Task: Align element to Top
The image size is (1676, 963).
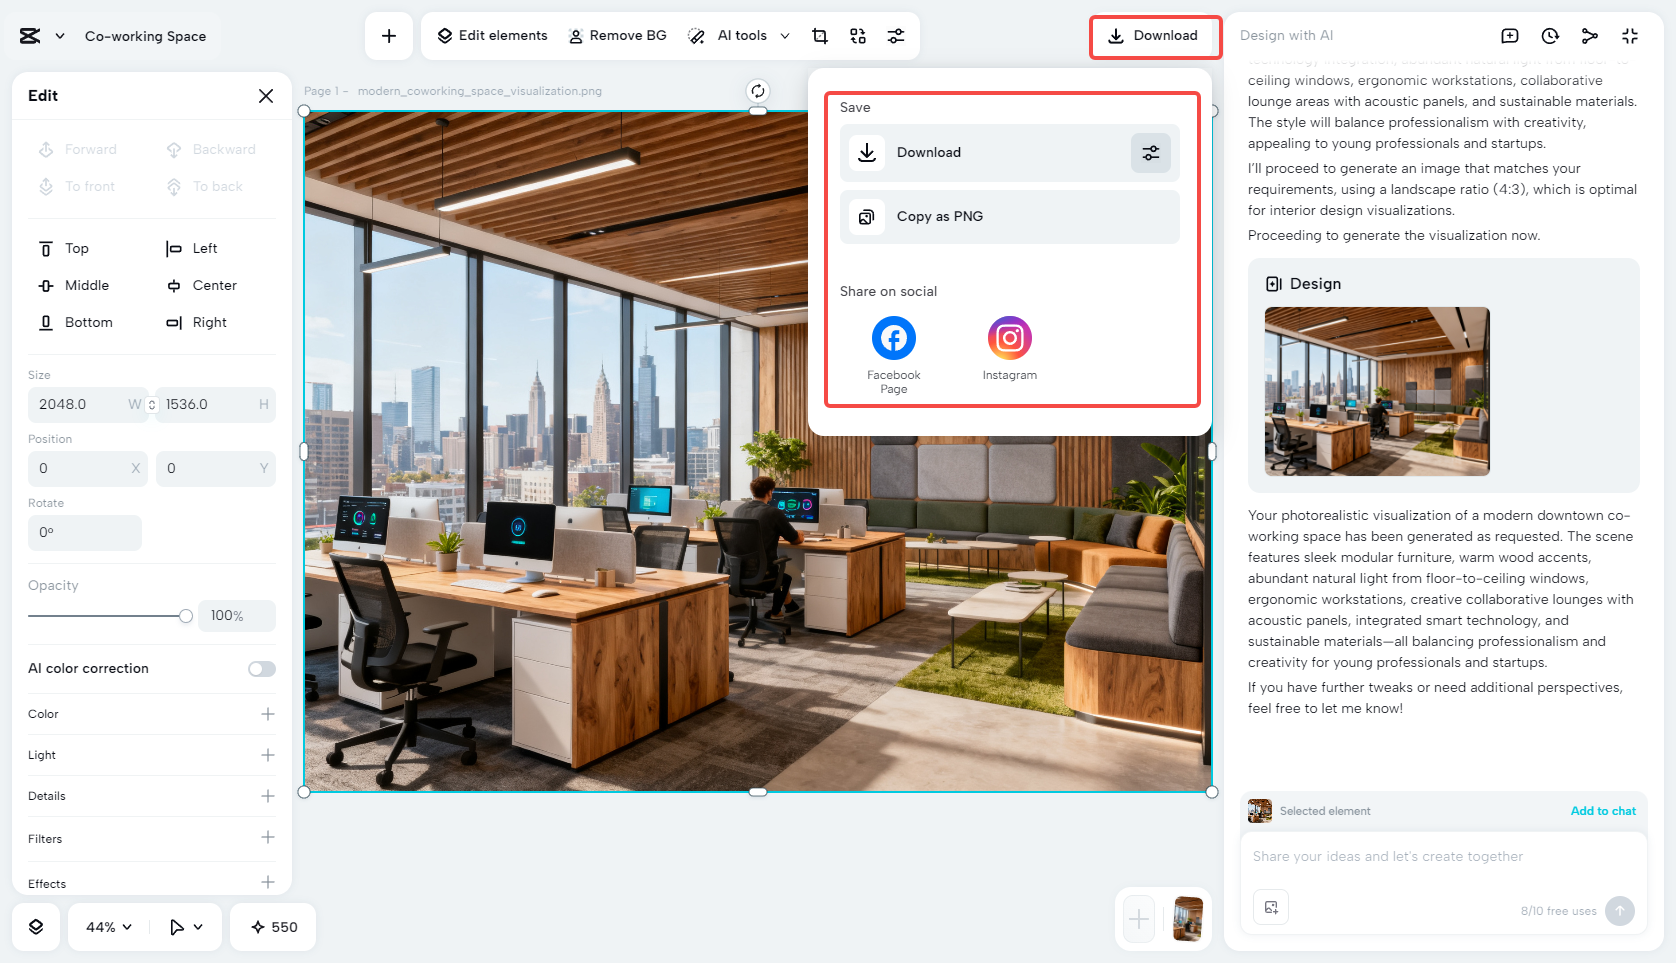Action: pos(64,249)
